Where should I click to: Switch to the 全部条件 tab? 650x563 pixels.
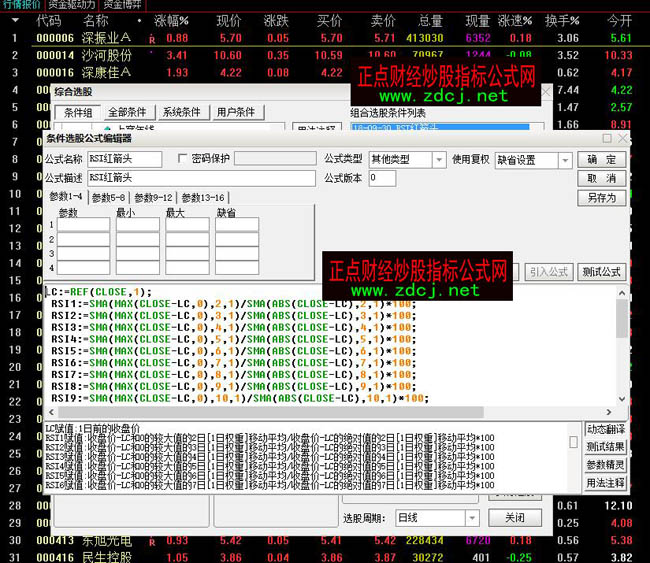coord(129,113)
